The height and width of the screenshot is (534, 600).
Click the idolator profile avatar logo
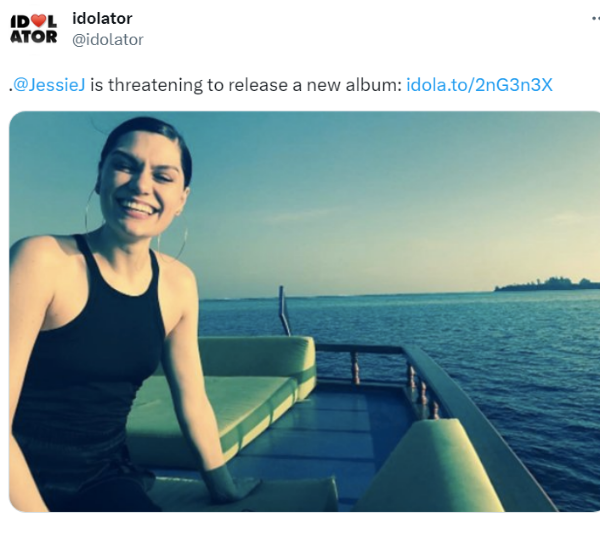point(33,29)
